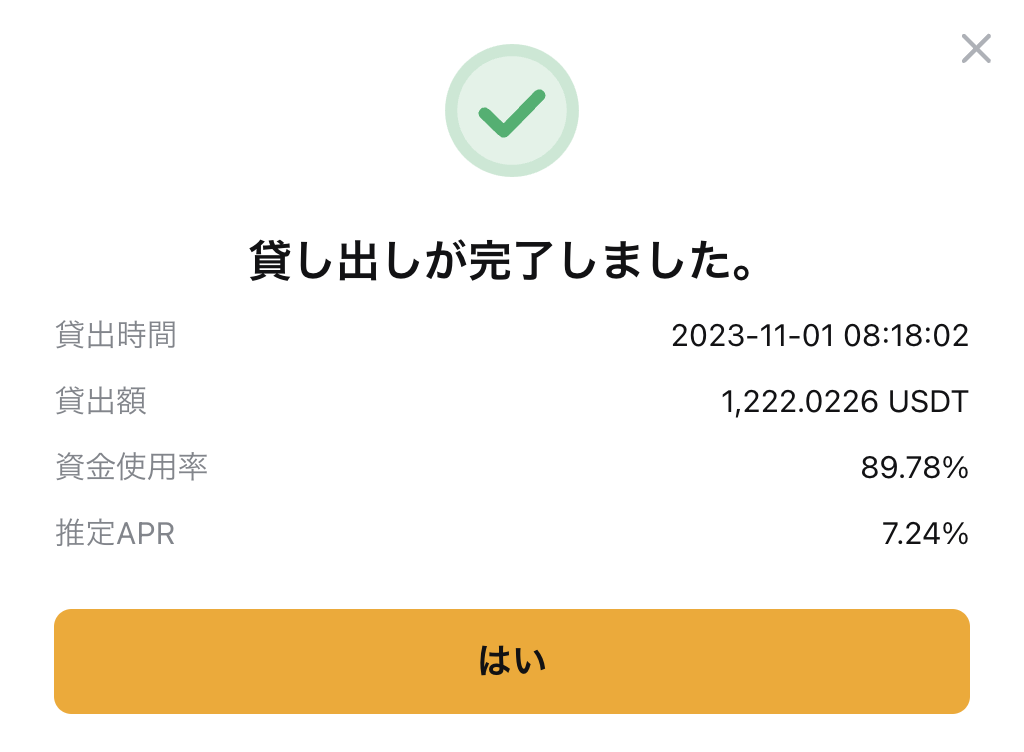Screen dimensions: 1024x752
Task: Click しました。 at the heading end
Action: click(x=657, y=260)
